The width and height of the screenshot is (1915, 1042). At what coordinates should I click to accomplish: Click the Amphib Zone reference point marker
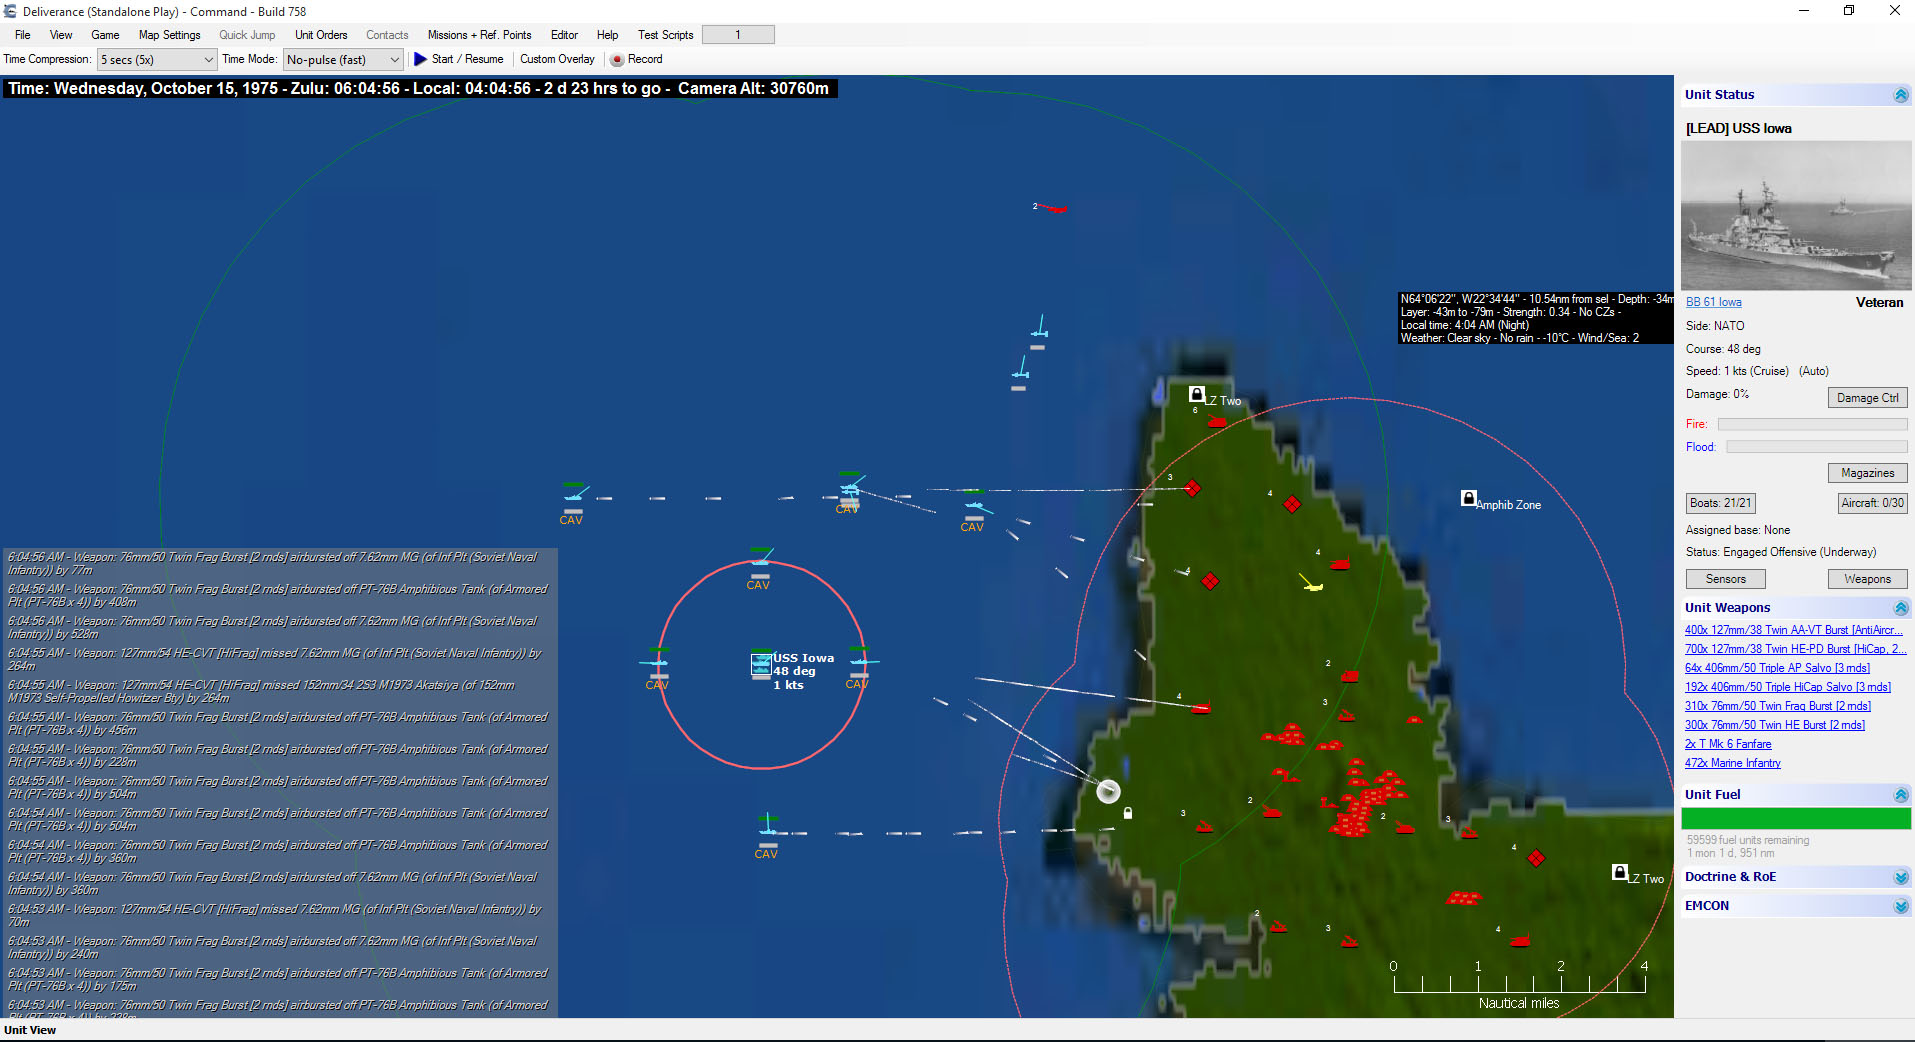1467,498
